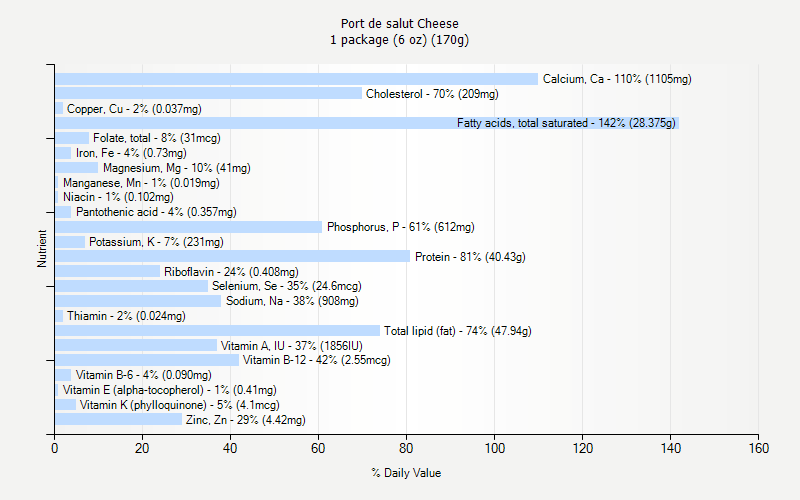This screenshot has height=500, width=800.
Task: Select the Vitamin B-12 bar label
Action: tap(316, 360)
